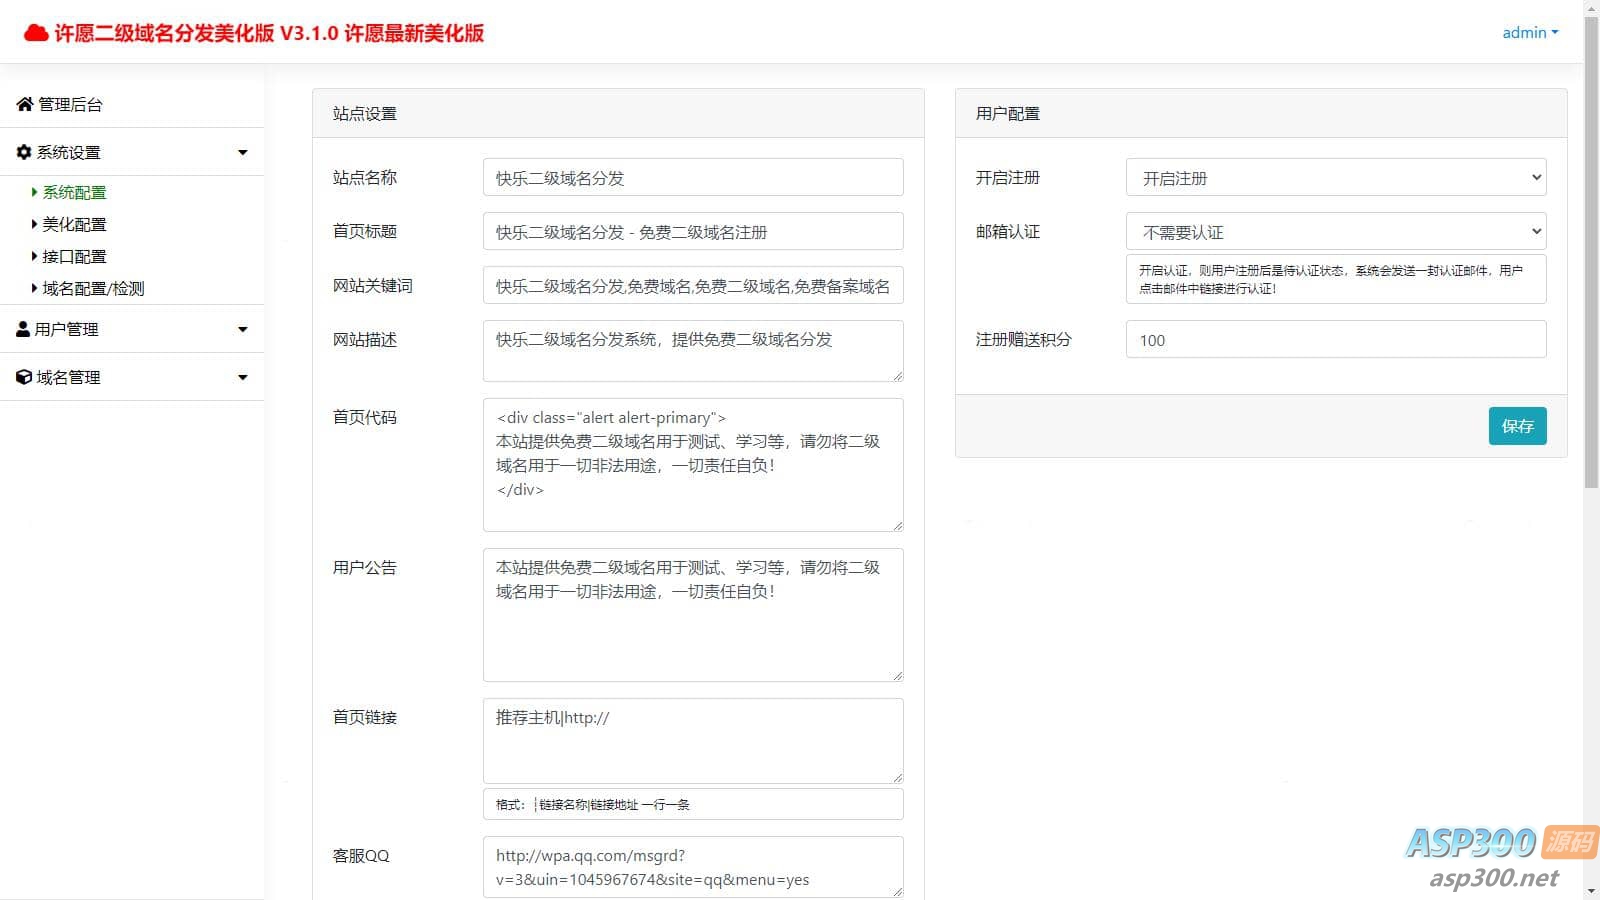Screen dimensions: 1600x900
Task: Go to 域名配置/检测 page
Action: (x=93, y=288)
